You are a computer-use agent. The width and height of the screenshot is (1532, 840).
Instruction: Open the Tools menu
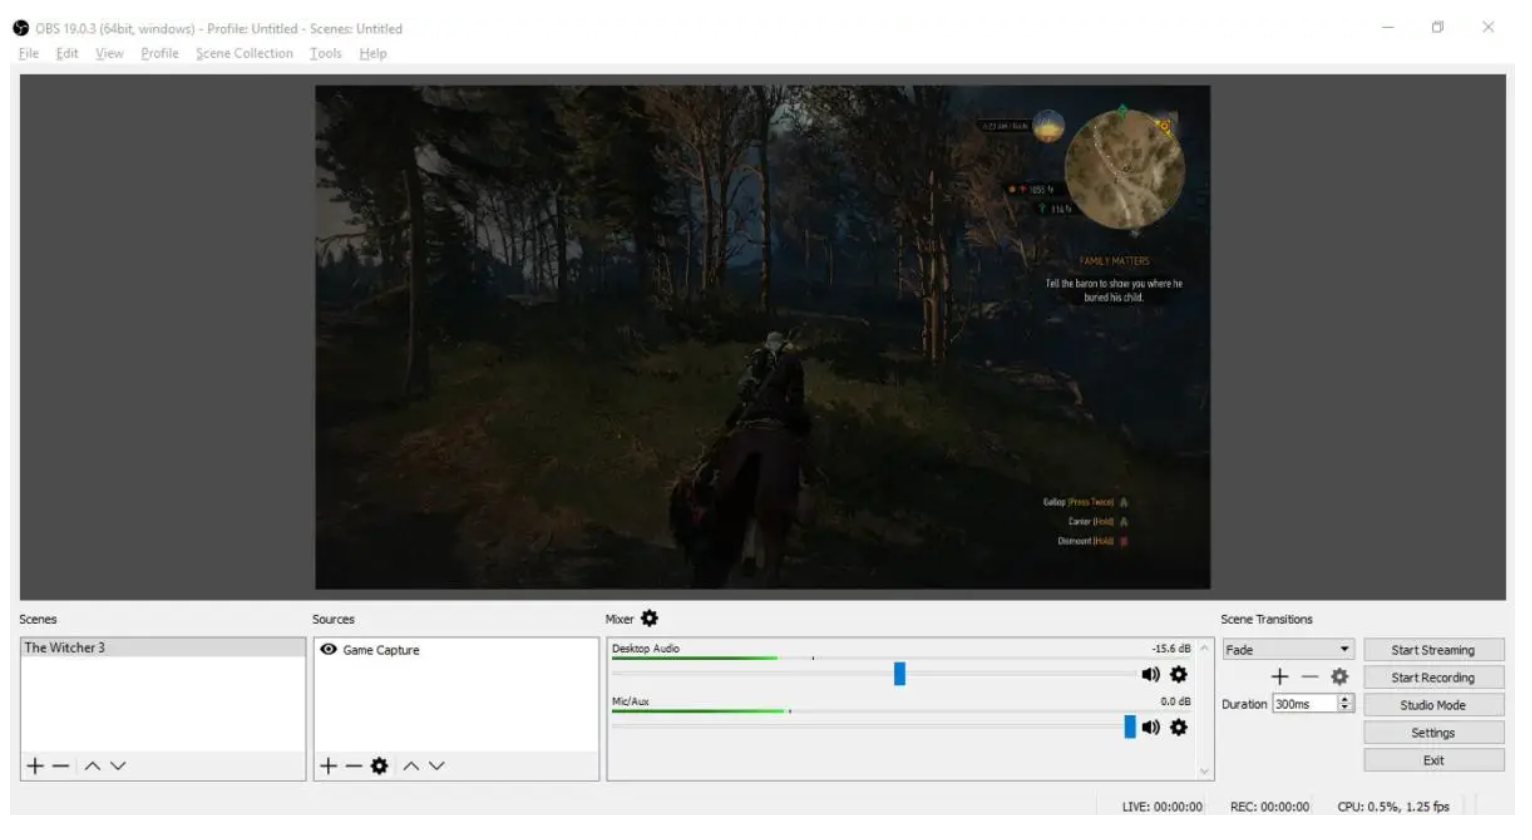tap(326, 54)
